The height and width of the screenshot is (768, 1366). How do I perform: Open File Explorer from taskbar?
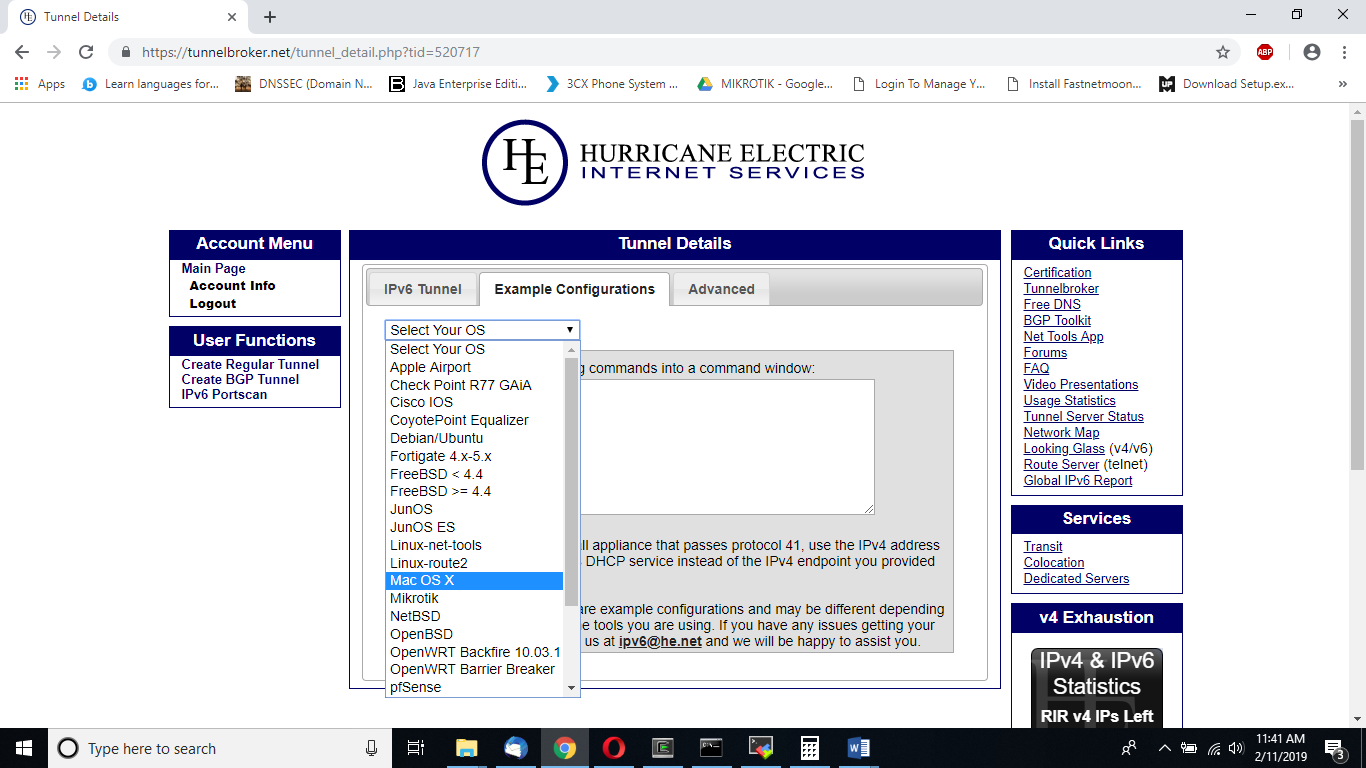click(x=467, y=748)
